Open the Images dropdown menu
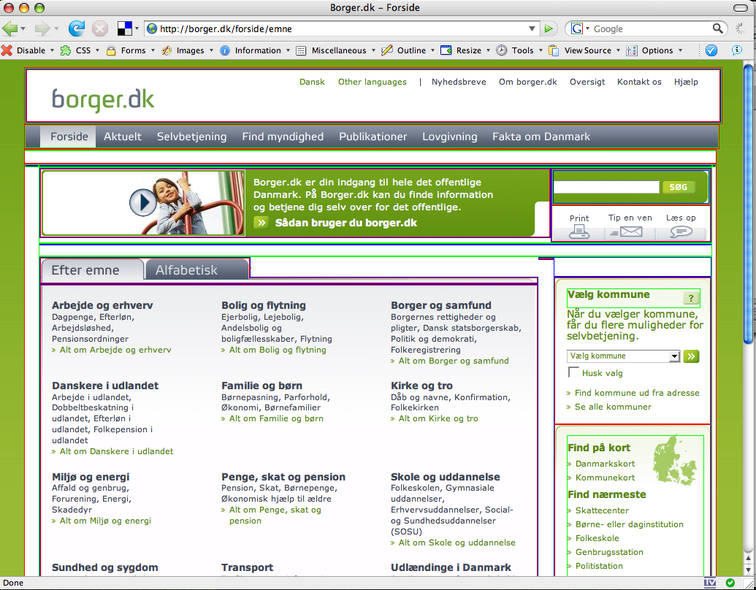Image resolution: width=756 pixels, height=590 pixels. coord(187,50)
